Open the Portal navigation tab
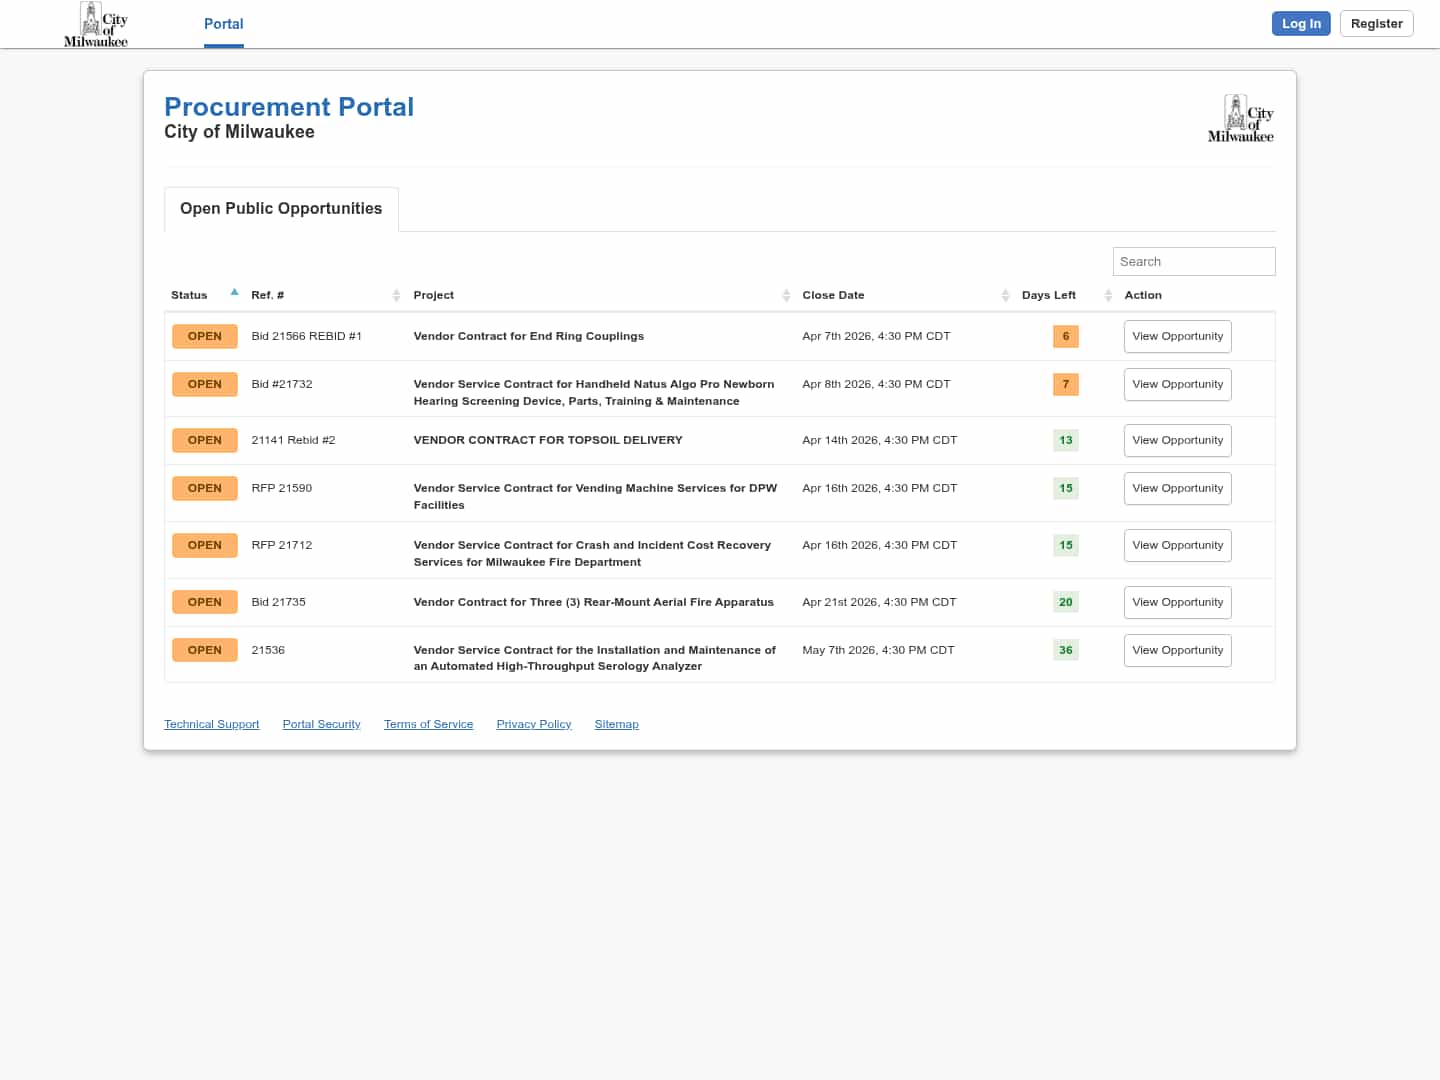 [x=223, y=24]
